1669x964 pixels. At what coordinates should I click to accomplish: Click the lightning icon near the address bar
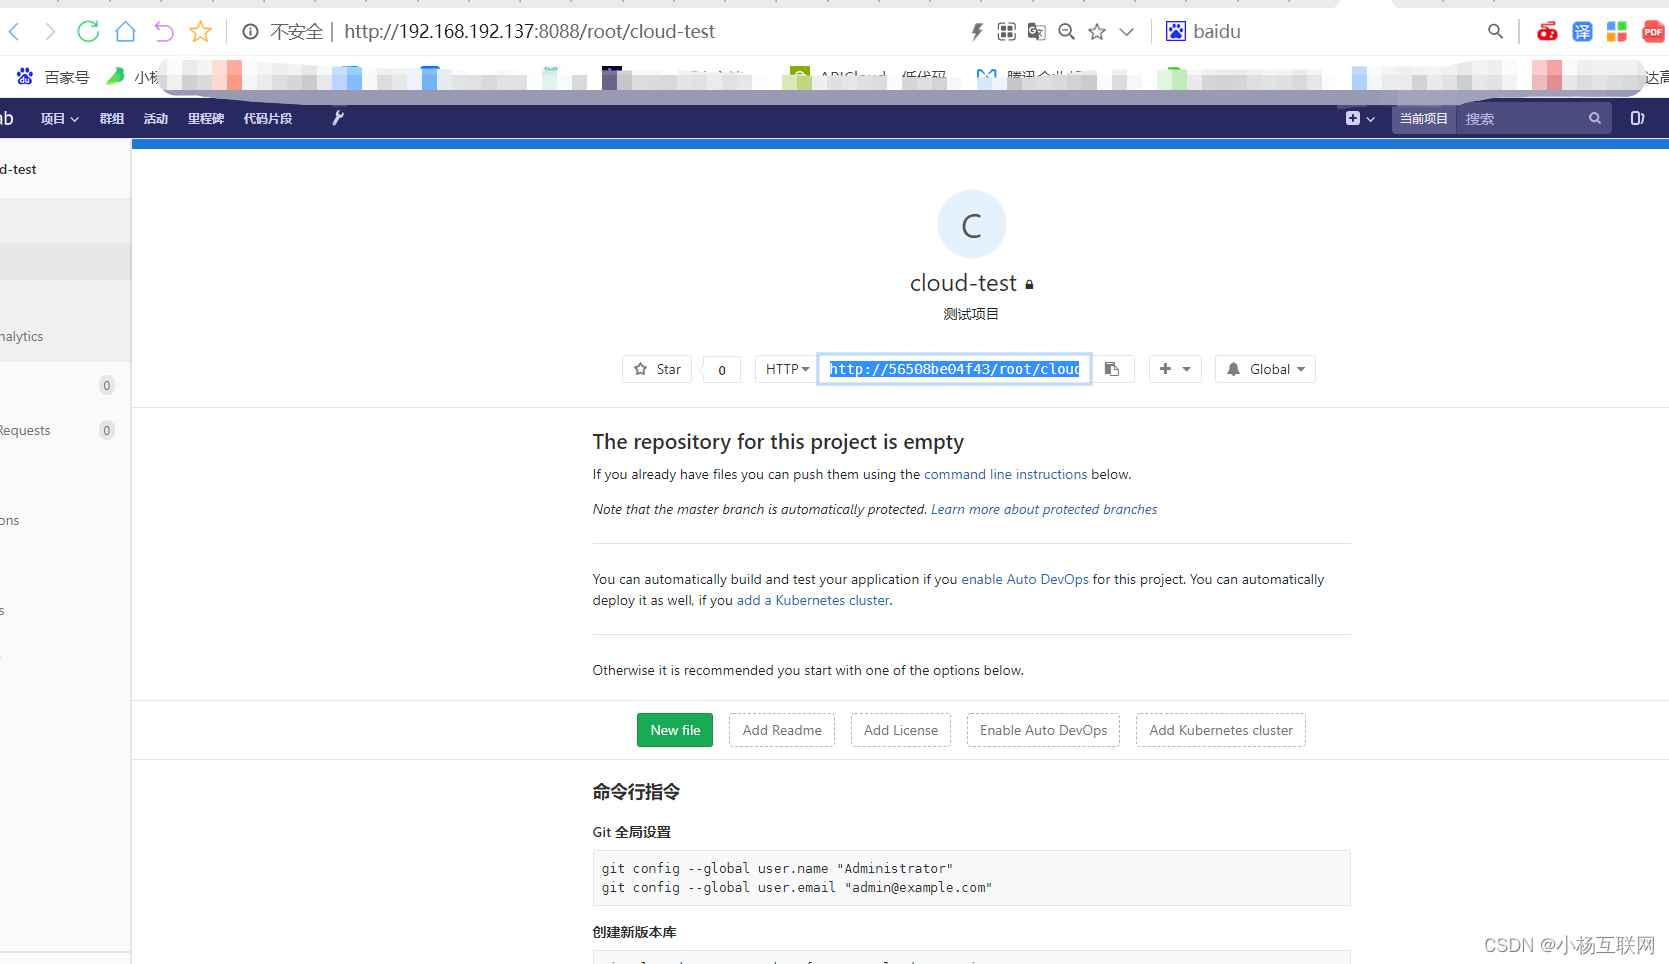(976, 31)
